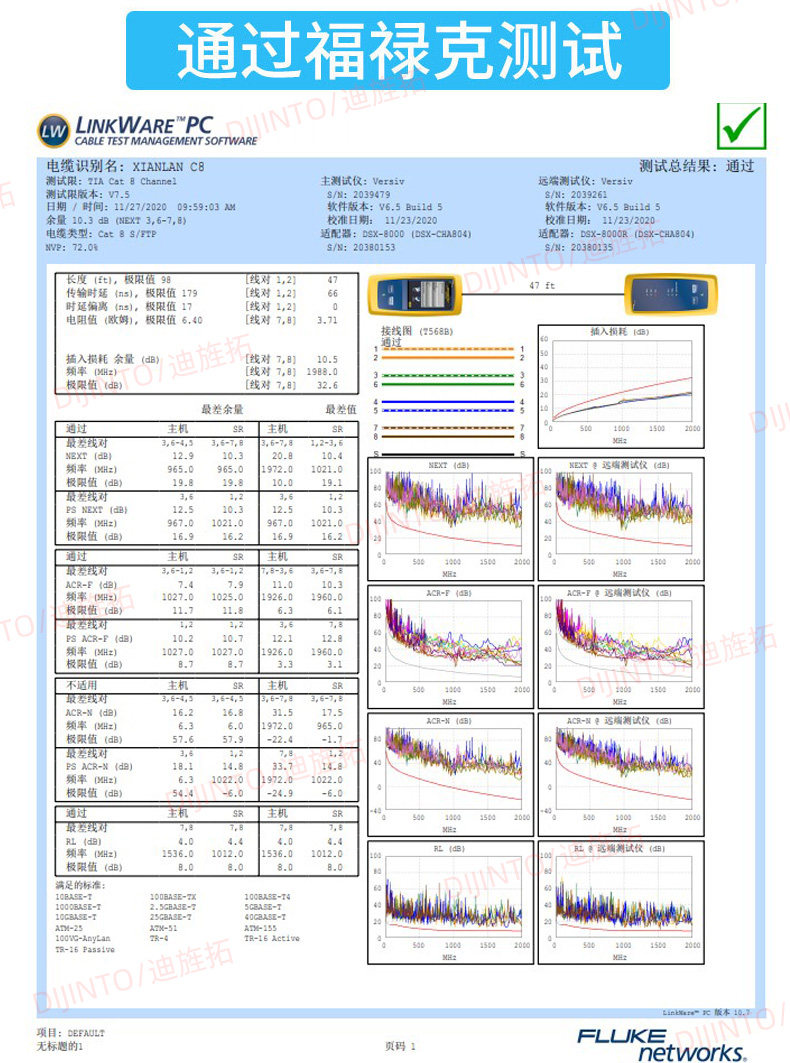Click the 电阻值 (欧姆), 极限值 6.40 row

[x=202, y=319]
